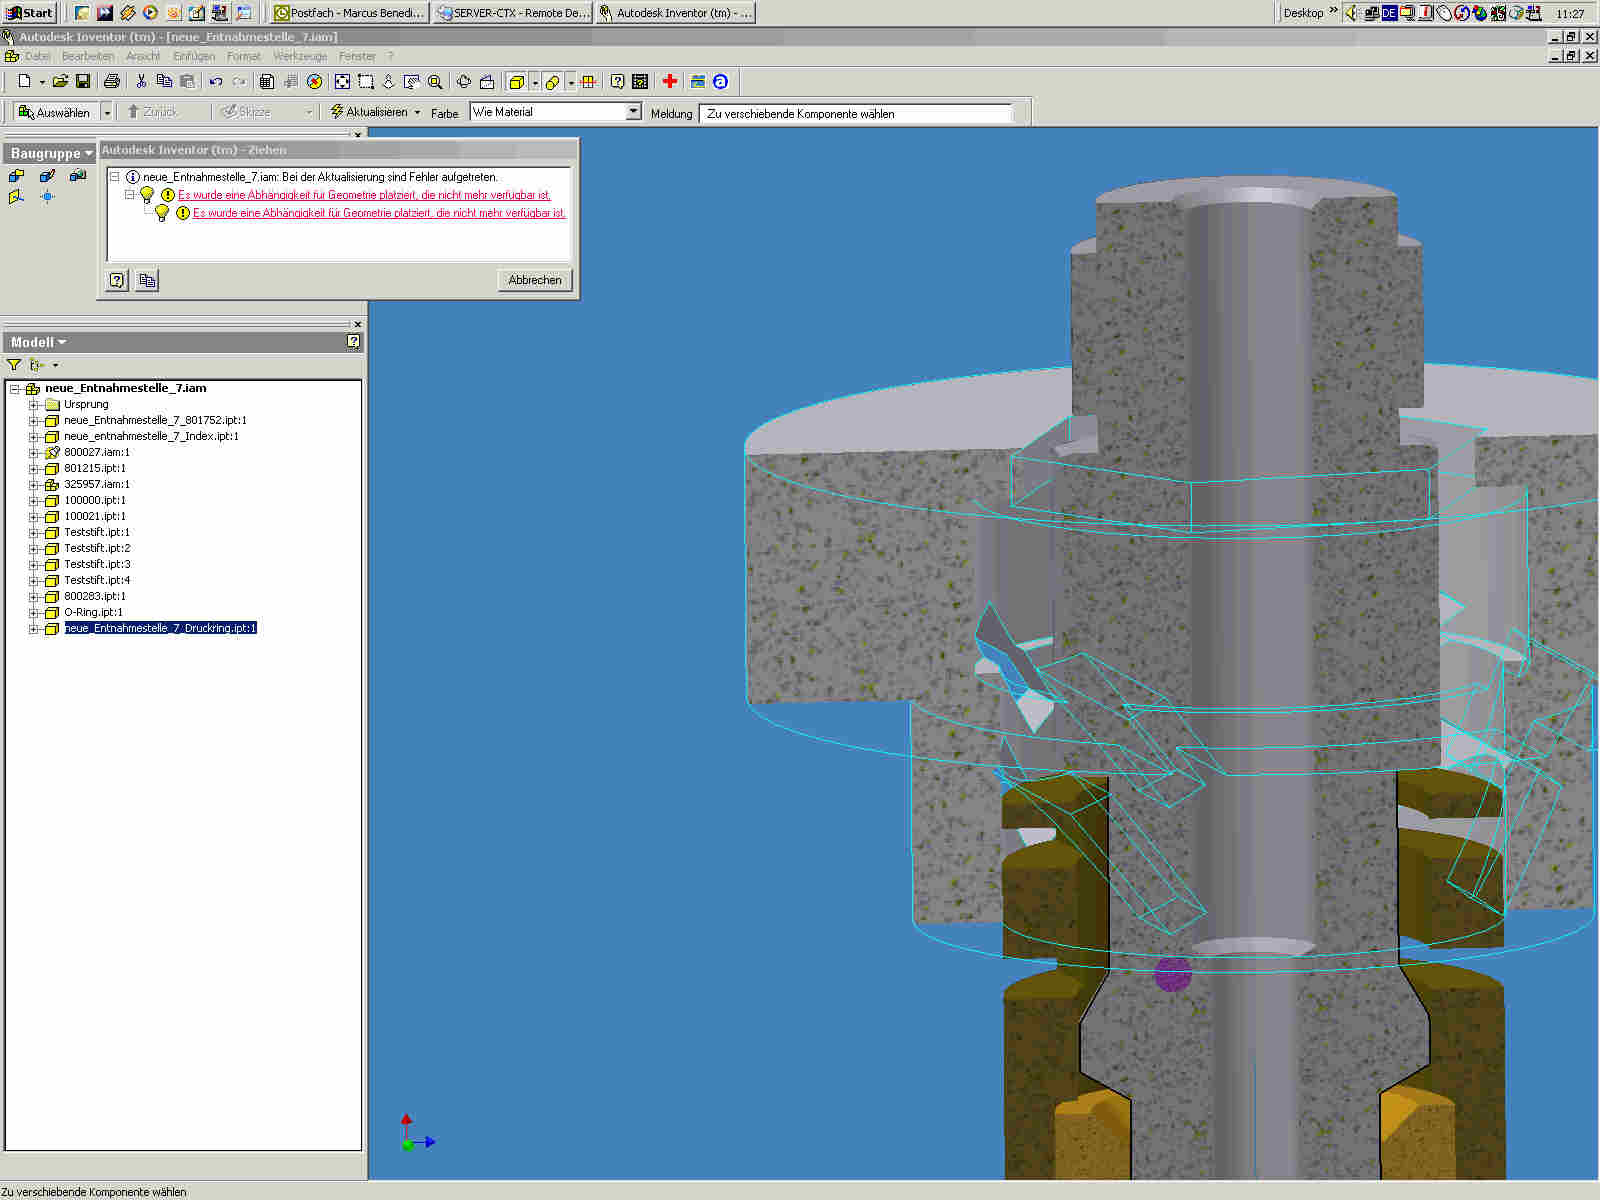1600x1200 pixels.
Task: Expand the Ursprung folder node
Action: [33, 405]
